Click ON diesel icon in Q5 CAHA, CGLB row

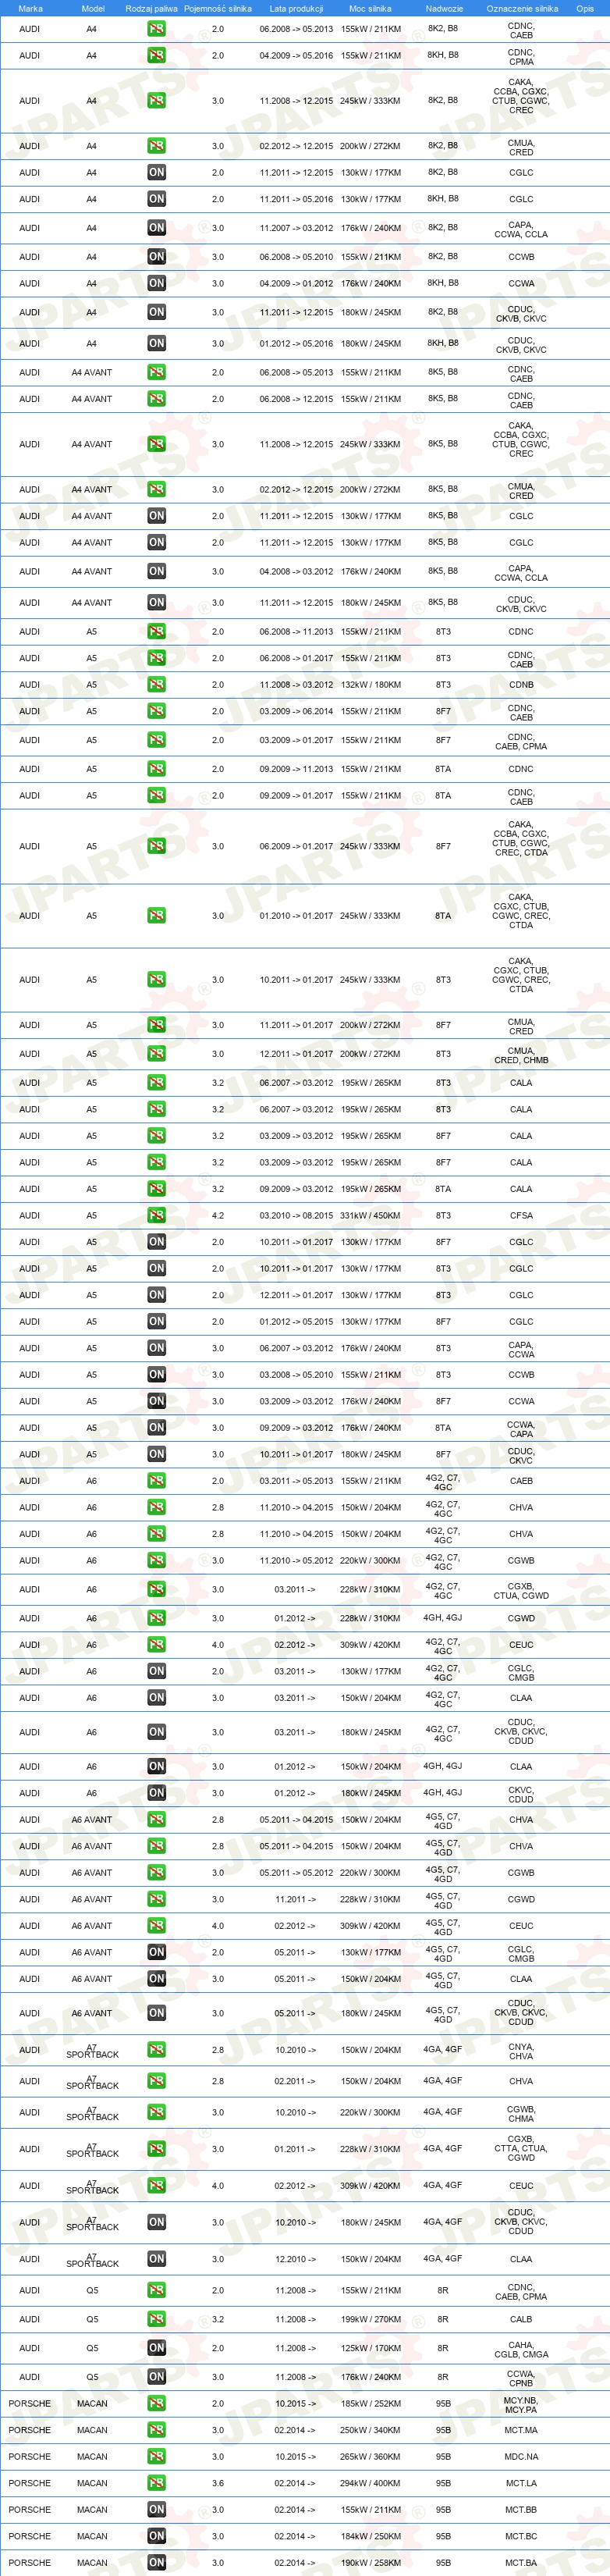157,2348
